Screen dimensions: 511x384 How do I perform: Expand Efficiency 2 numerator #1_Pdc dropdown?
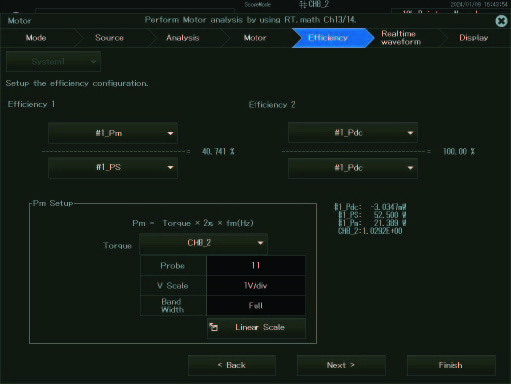353,133
